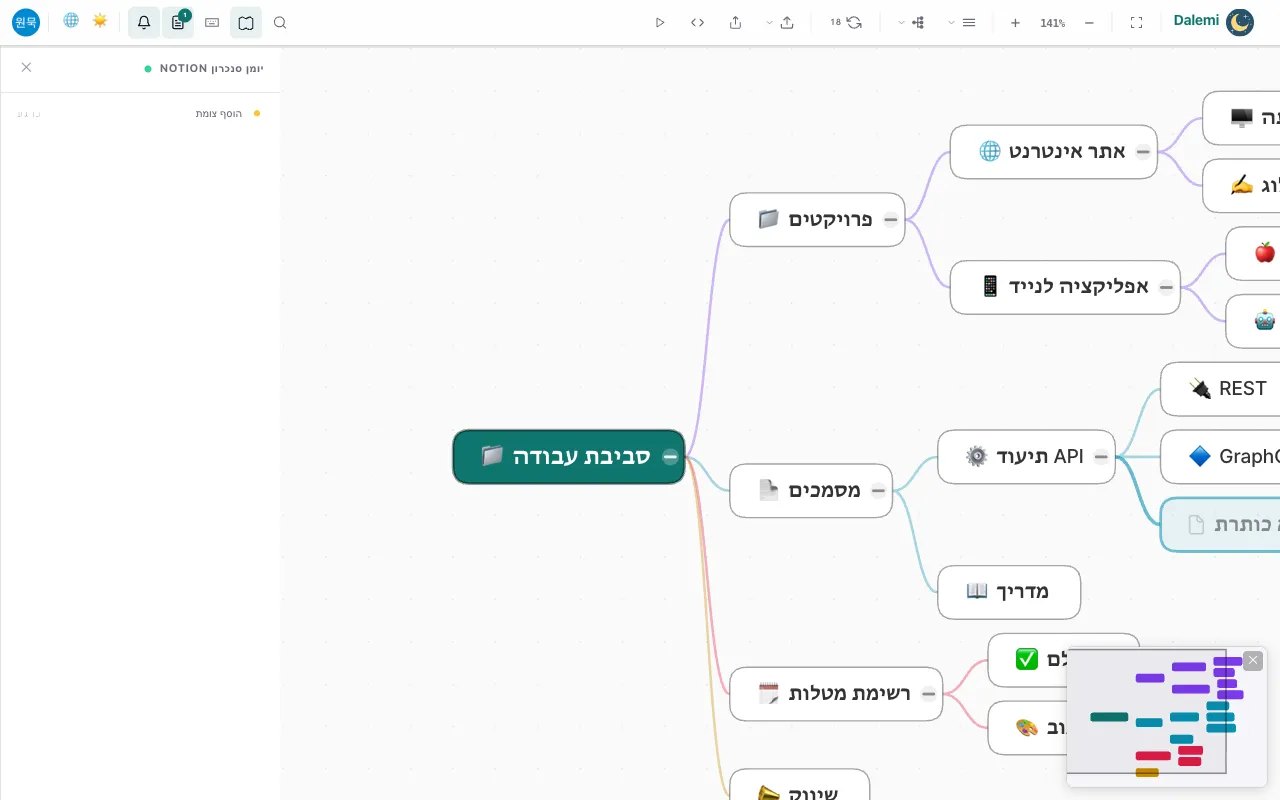Open the code view brackets icon
The width and height of the screenshot is (1280, 800).
pos(698,22)
